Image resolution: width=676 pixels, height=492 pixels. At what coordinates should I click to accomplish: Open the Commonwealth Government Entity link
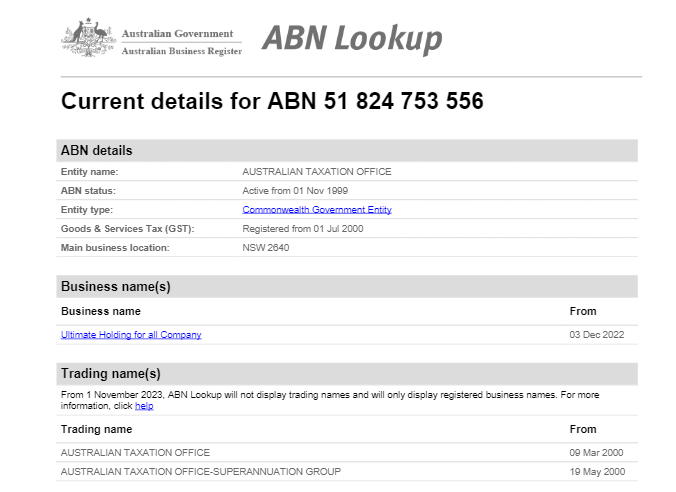coord(317,210)
